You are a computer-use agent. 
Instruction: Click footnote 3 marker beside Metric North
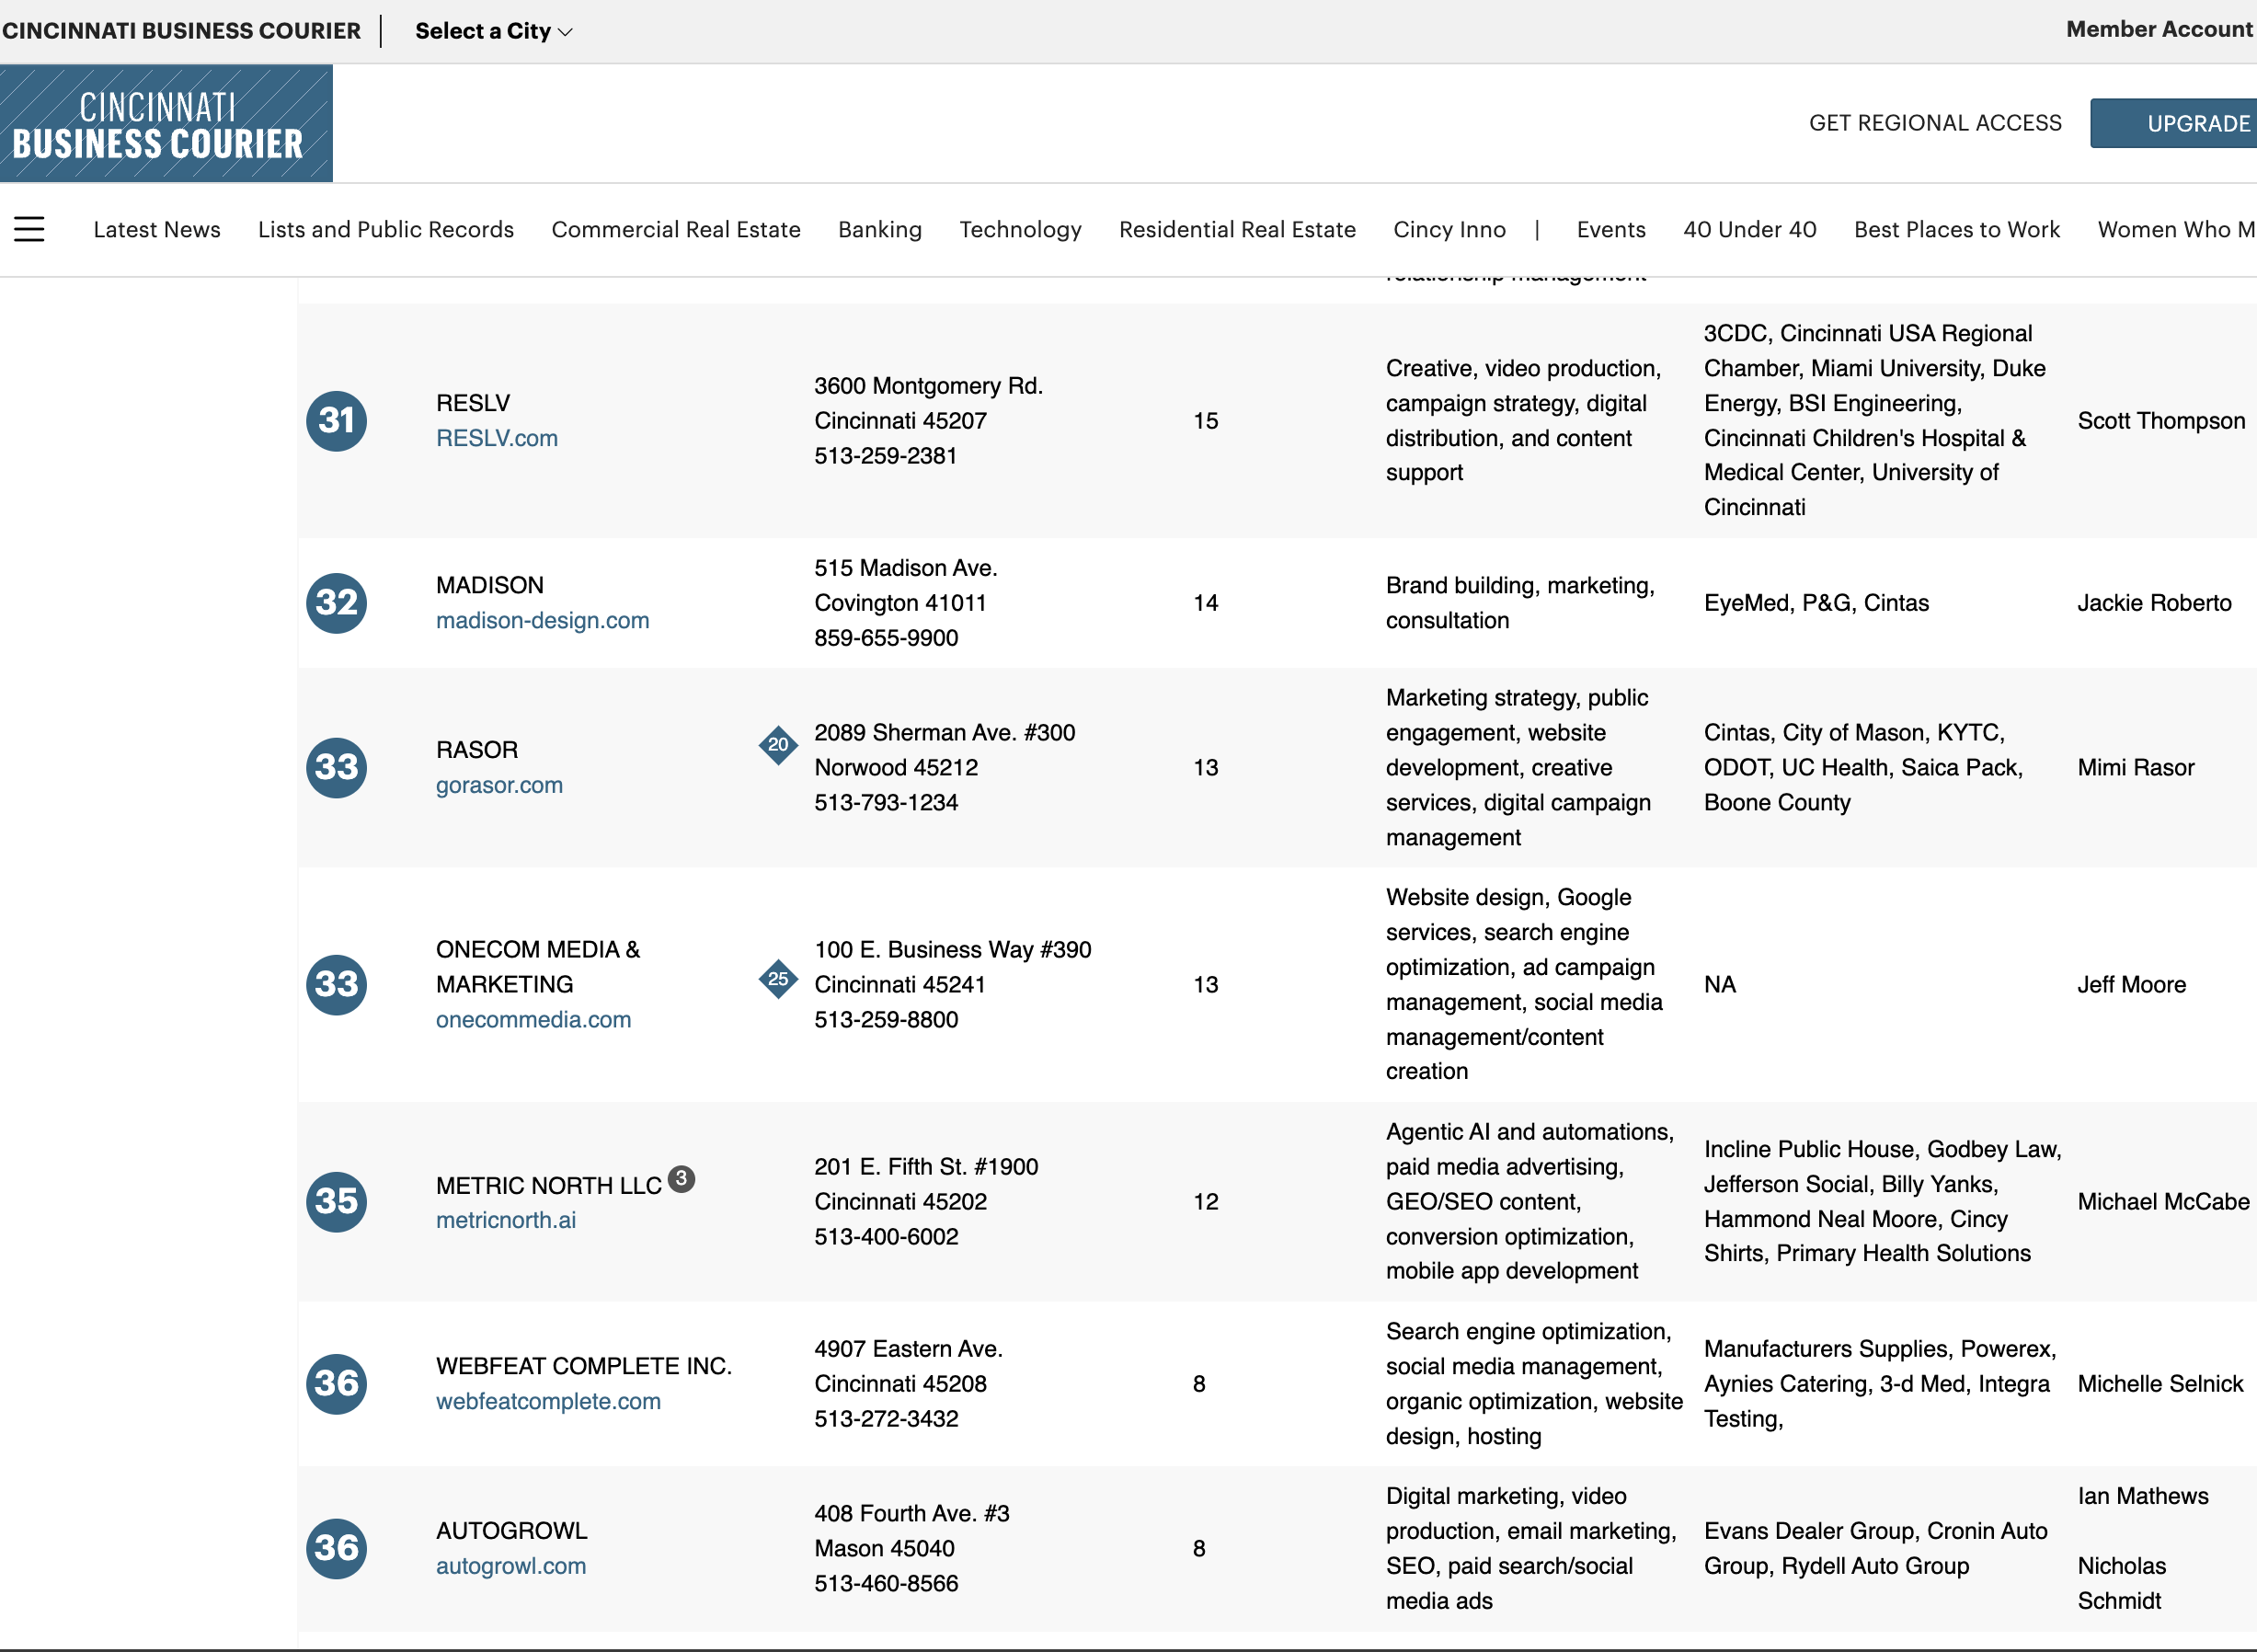[x=681, y=1179]
